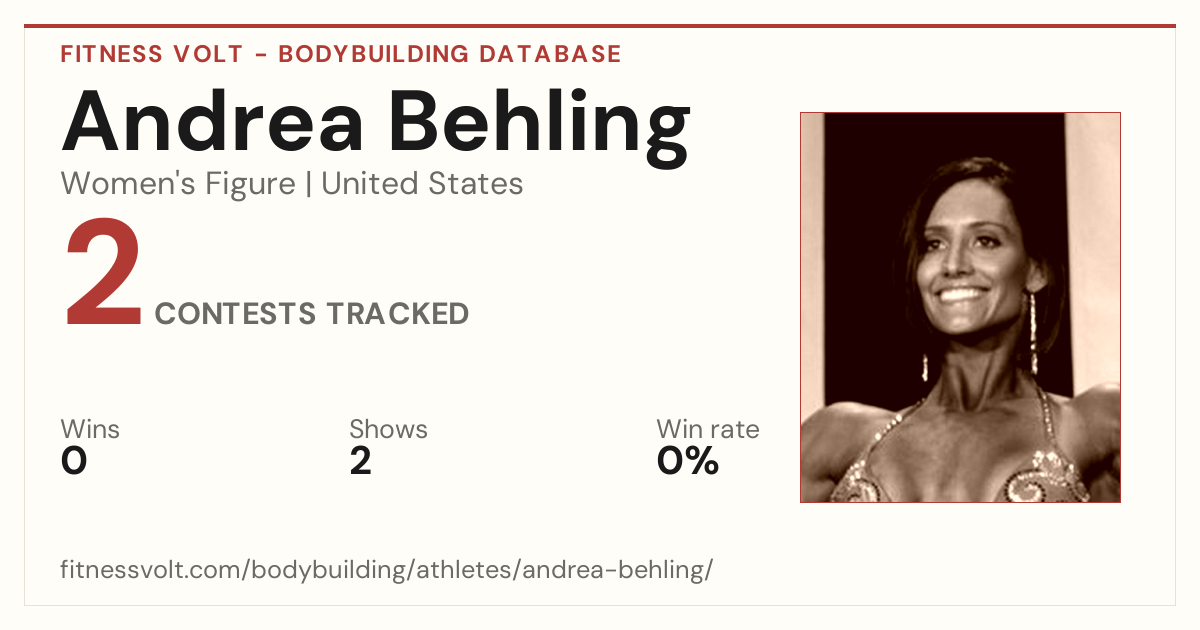Image resolution: width=1200 pixels, height=630 pixels.
Task: Open the fitnessvolt.com athlete URL link
Action: click(x=387, y=570)
